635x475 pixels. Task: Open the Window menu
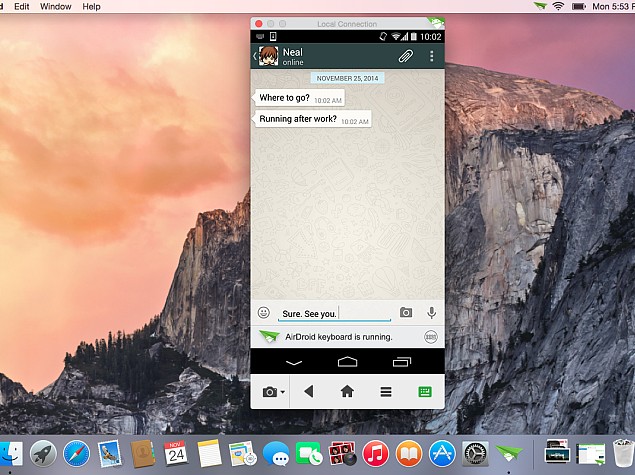coord(55,7)
